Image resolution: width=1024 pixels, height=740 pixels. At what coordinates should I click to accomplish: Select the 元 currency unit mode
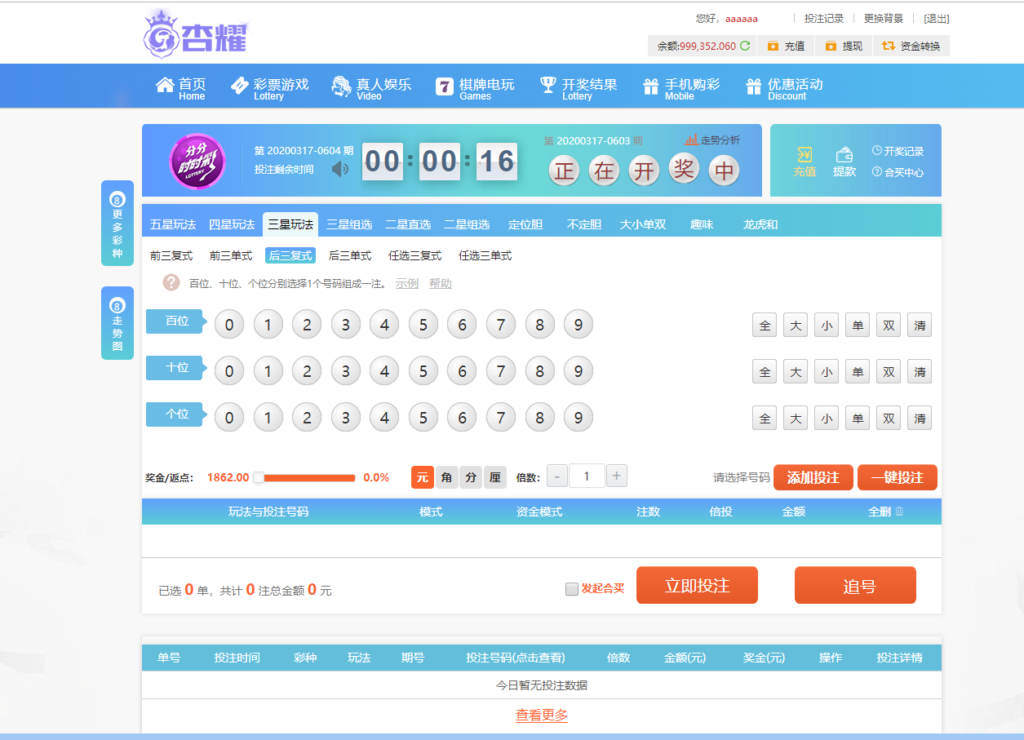coord(422,477)
